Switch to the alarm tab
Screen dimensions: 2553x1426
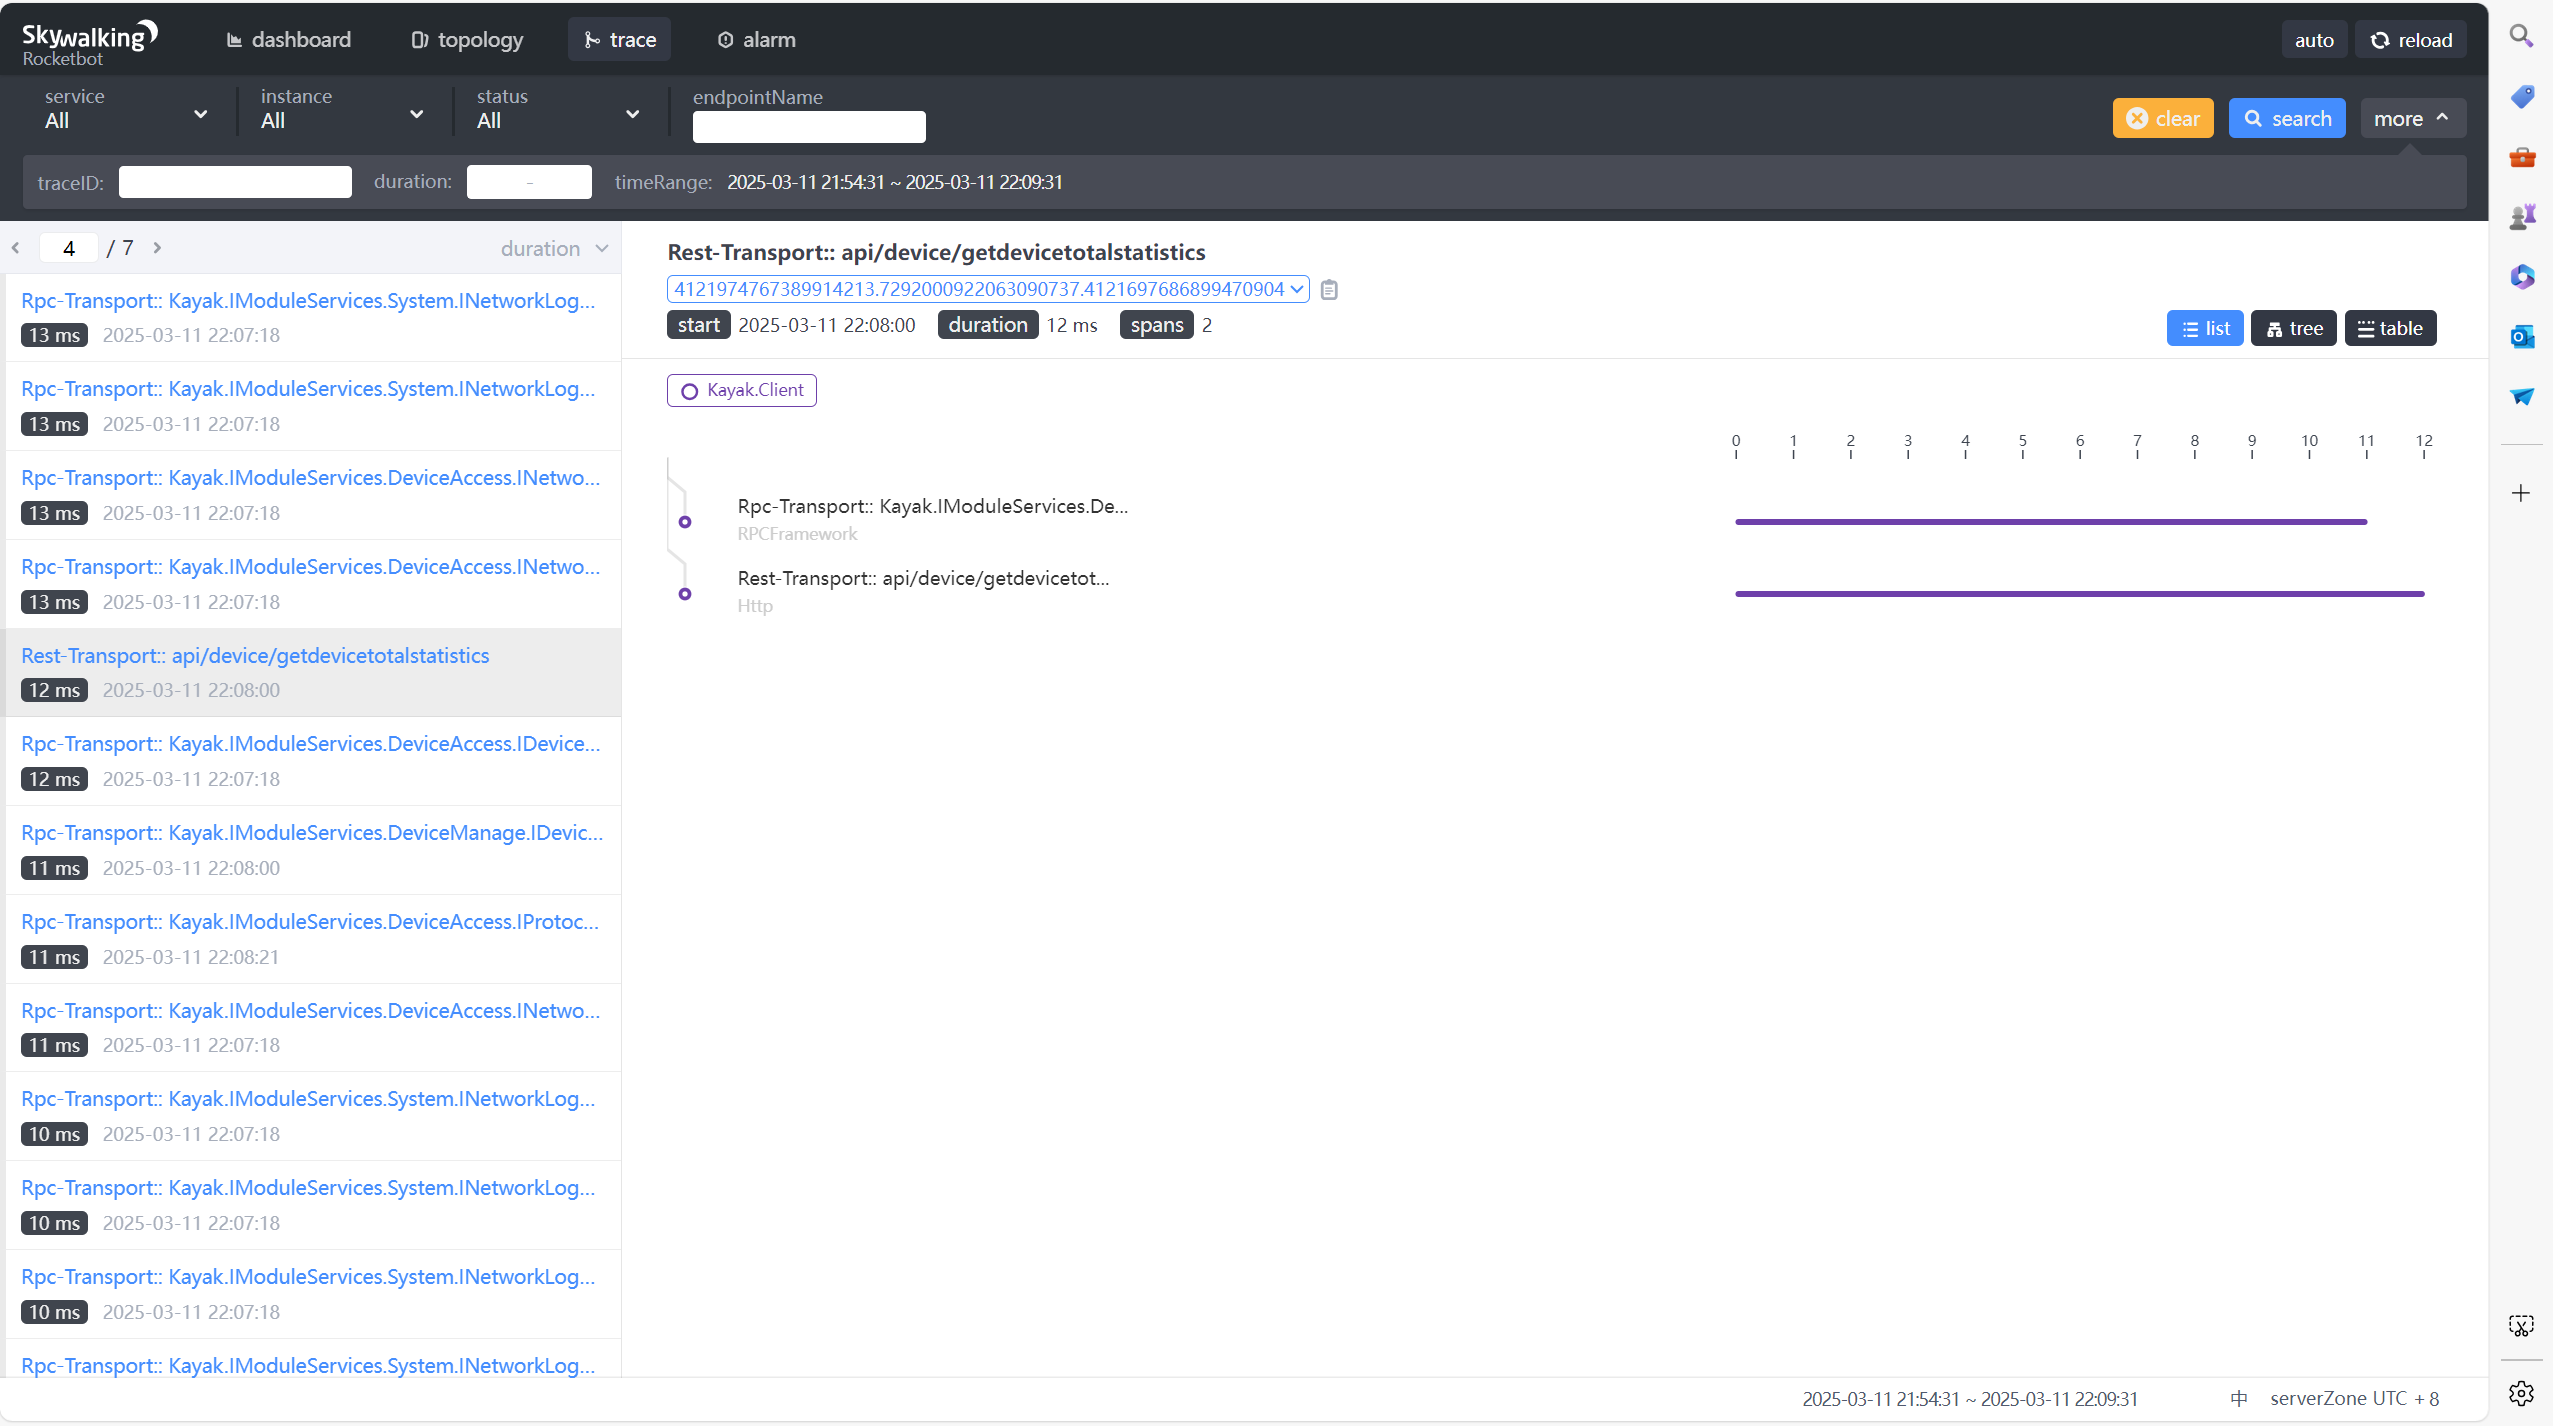[x=756, y=40]
